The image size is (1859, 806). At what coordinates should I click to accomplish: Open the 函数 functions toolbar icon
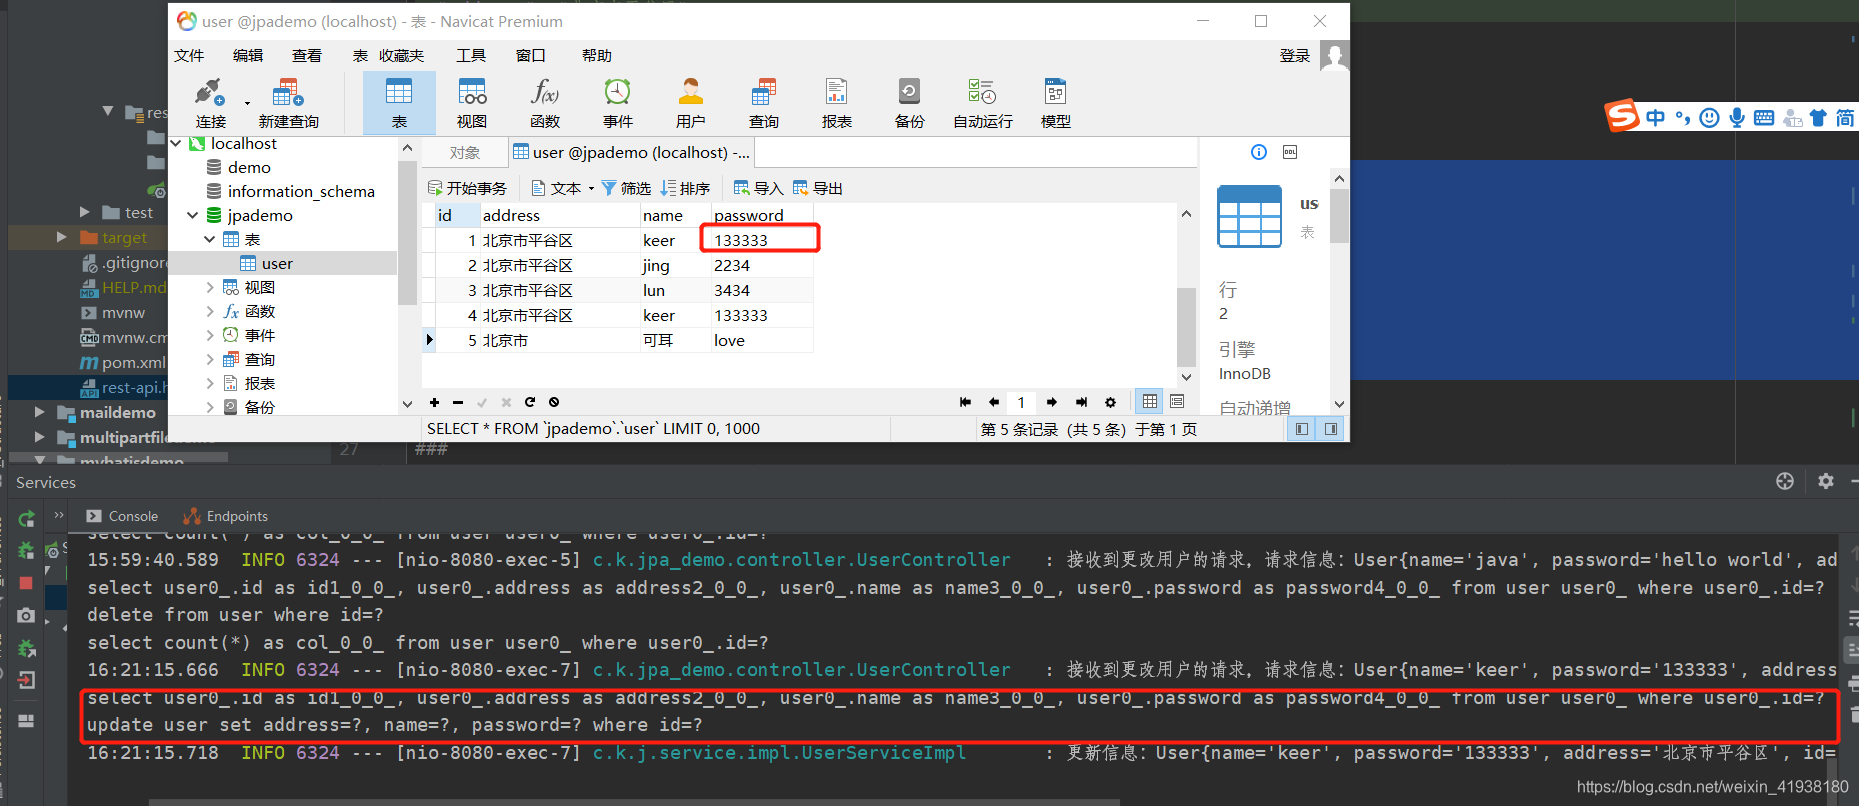pos(545,104)
